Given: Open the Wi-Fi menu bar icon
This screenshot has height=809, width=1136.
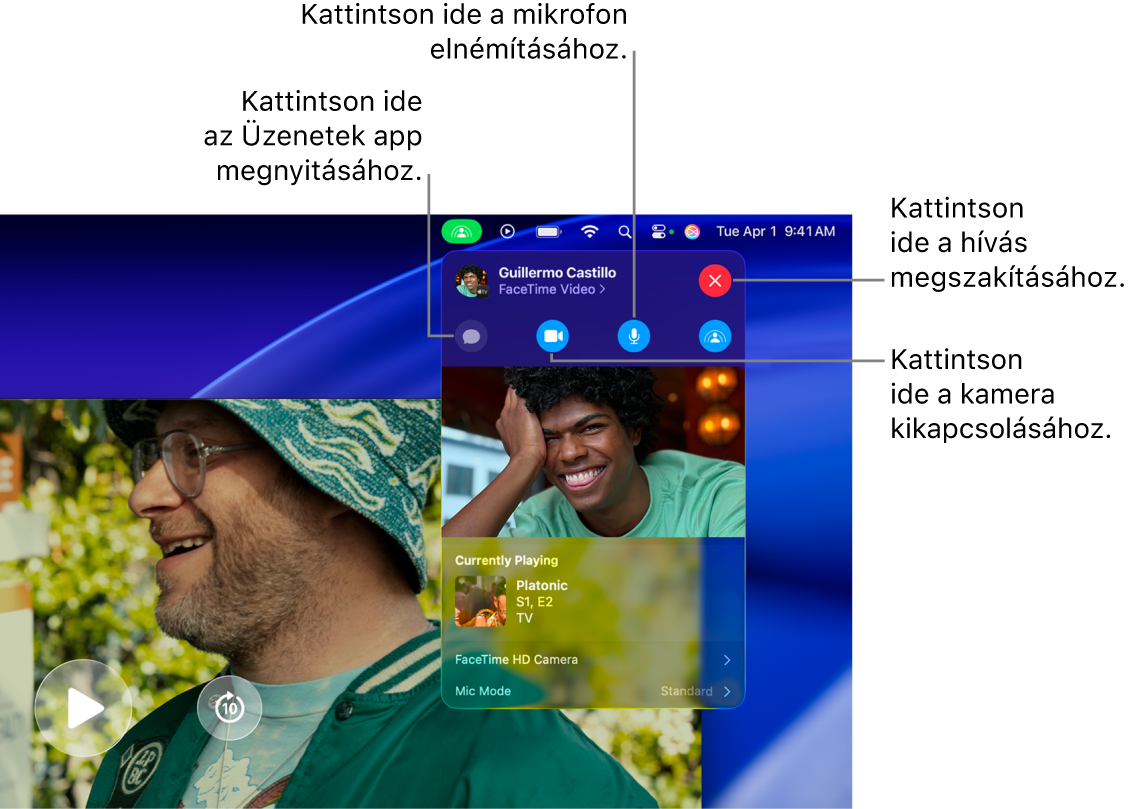Looking at the screenshot, I should coord(590,232).
